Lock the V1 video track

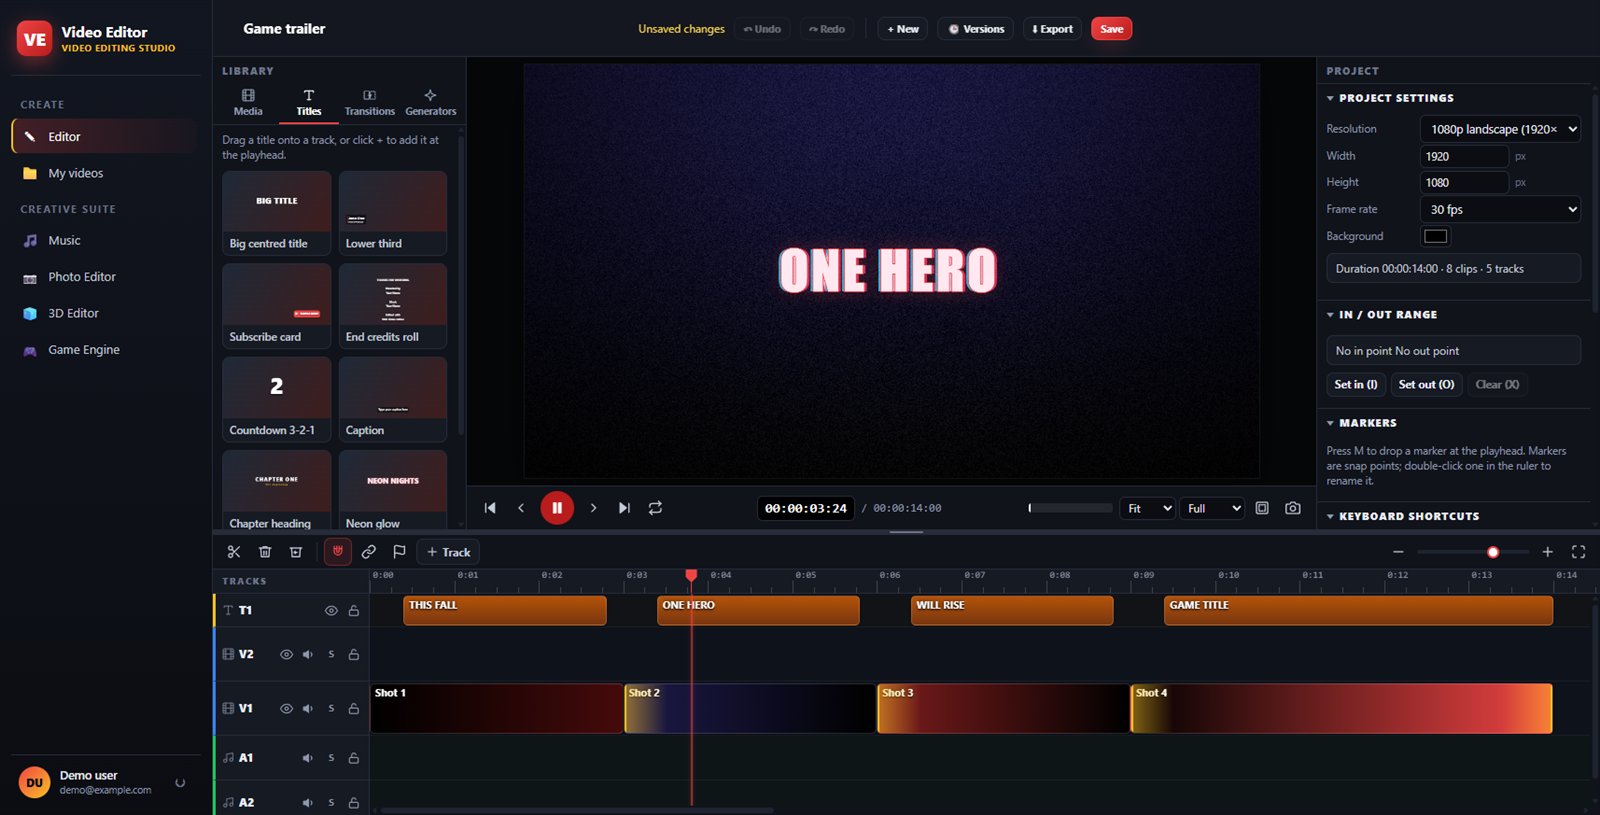click(x=354, y=709)
